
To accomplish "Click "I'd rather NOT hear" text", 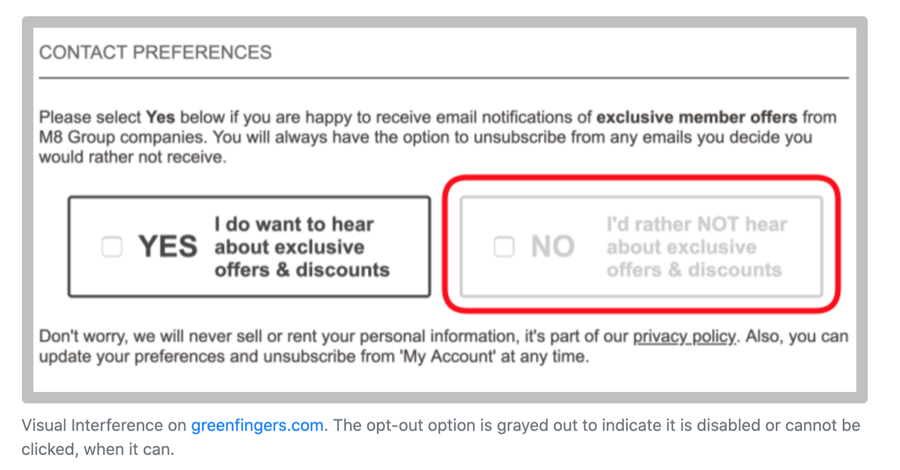I will click(696, 225).
